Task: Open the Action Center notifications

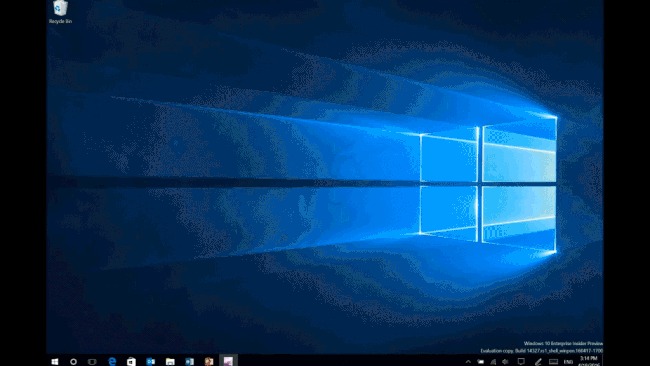Action: tap(521, 361)
